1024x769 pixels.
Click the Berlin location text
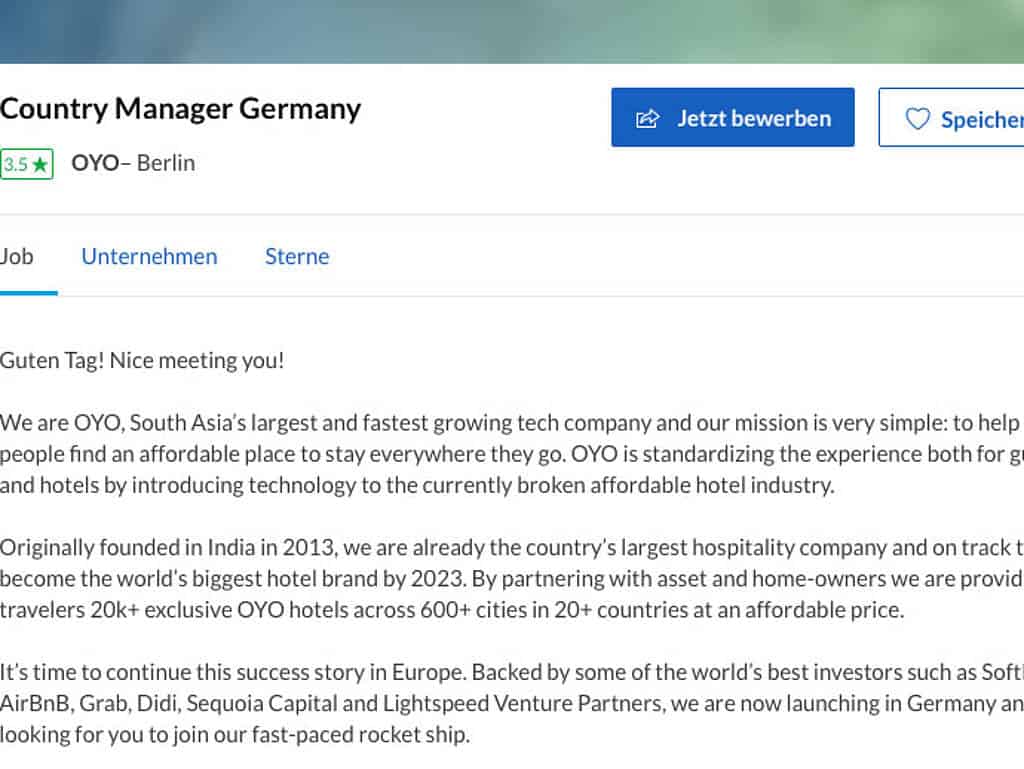click(165, 163)
